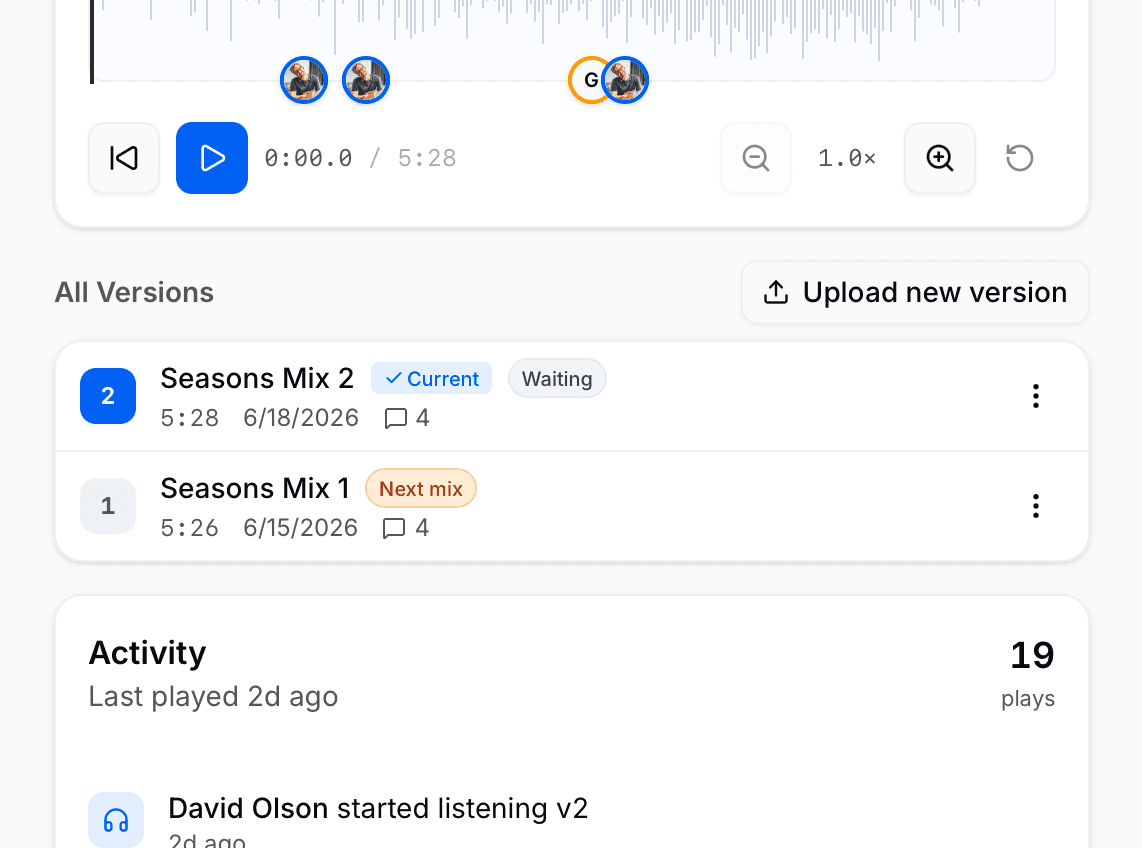Click the Next mix badge

pos(421,489)
